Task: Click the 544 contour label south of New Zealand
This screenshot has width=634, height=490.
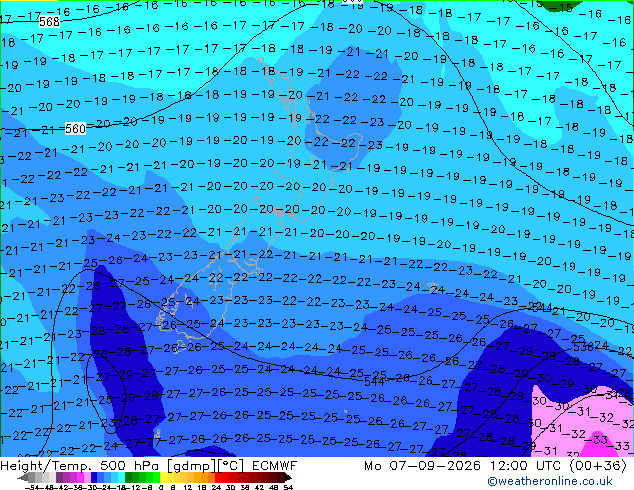Action: coord(374,381)
